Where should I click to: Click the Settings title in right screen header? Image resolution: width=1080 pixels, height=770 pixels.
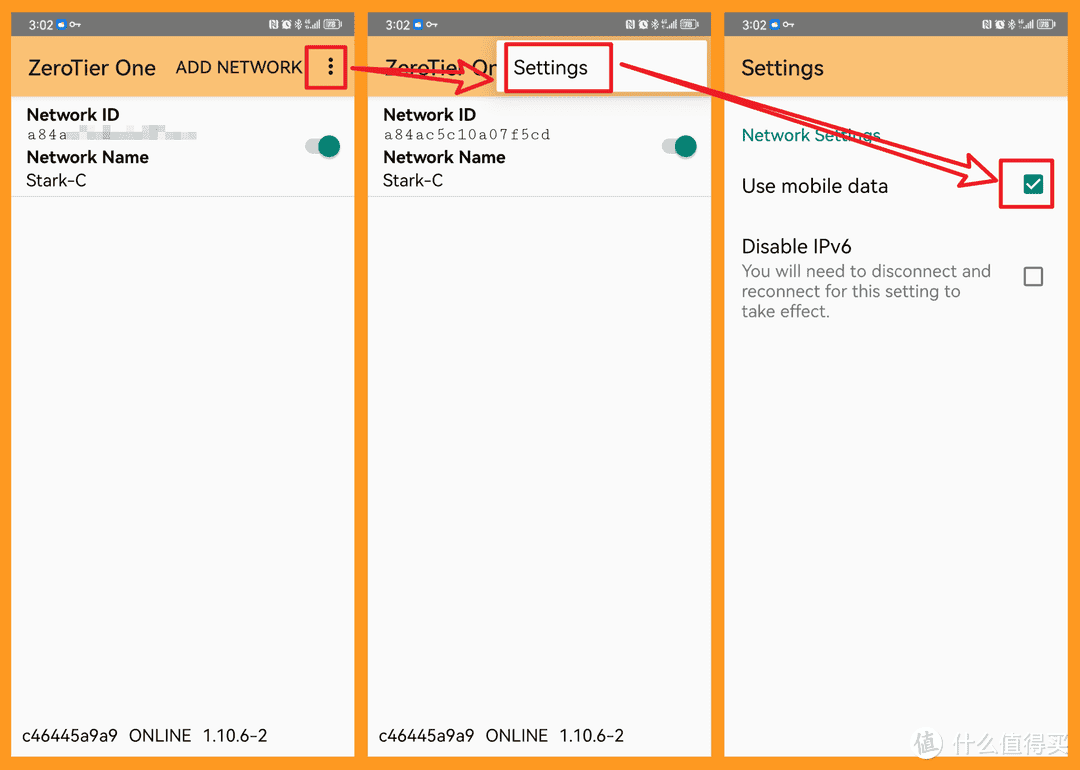point(782,68)
